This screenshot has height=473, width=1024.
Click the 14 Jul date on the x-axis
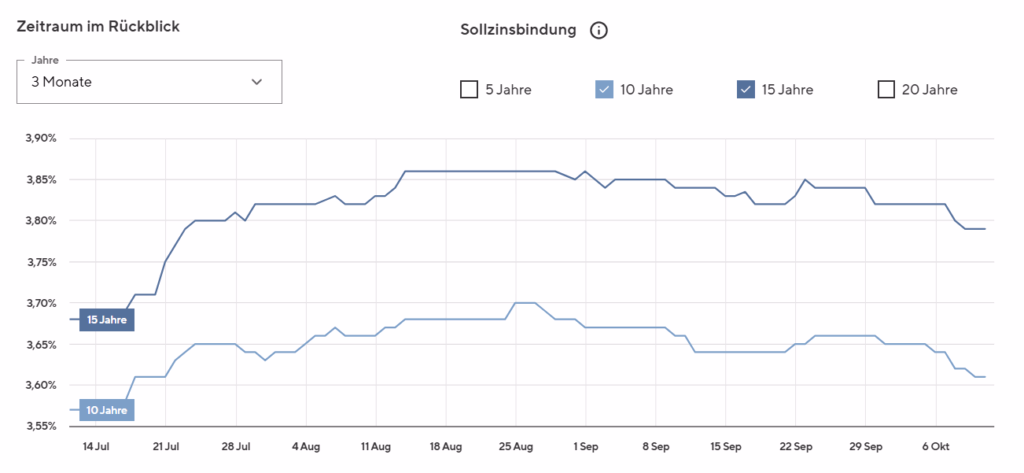click(96, 445)
